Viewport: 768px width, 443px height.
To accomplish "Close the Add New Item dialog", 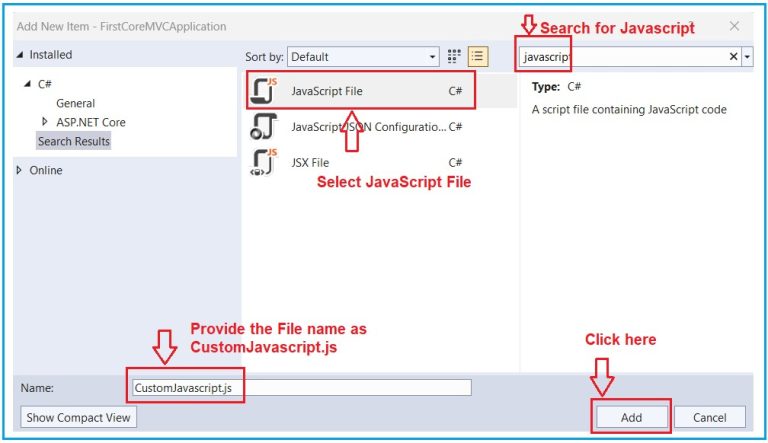I will pyautogui.click(x=735, y=26).
